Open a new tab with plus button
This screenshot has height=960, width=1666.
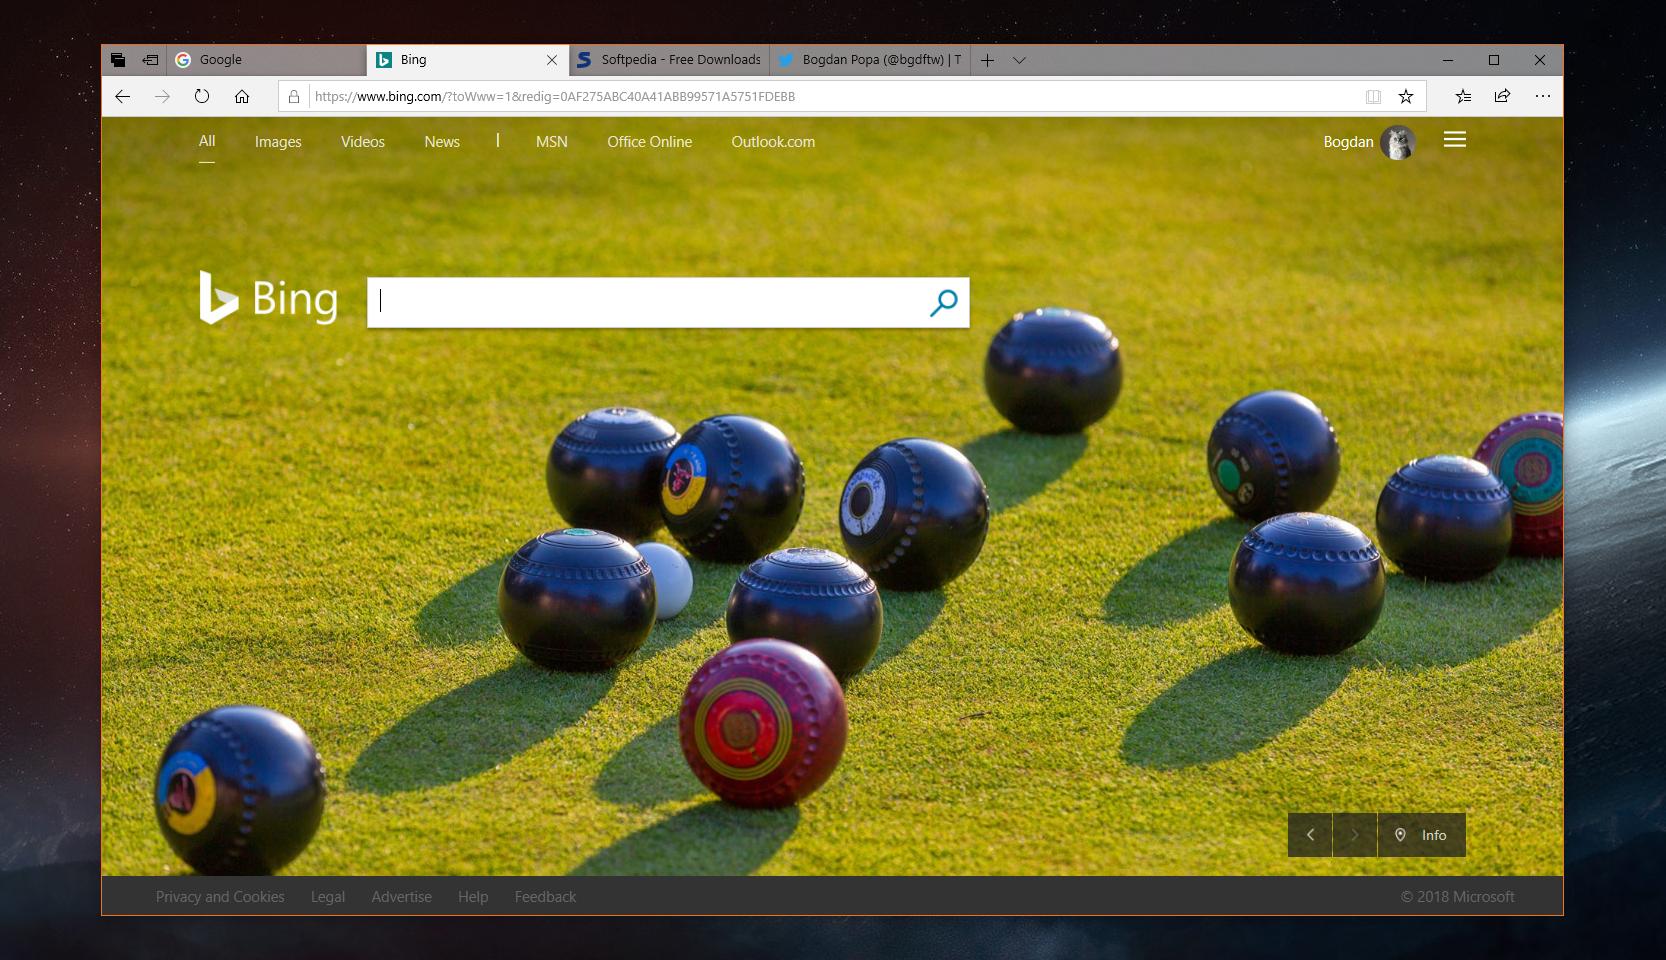[987, 60]
